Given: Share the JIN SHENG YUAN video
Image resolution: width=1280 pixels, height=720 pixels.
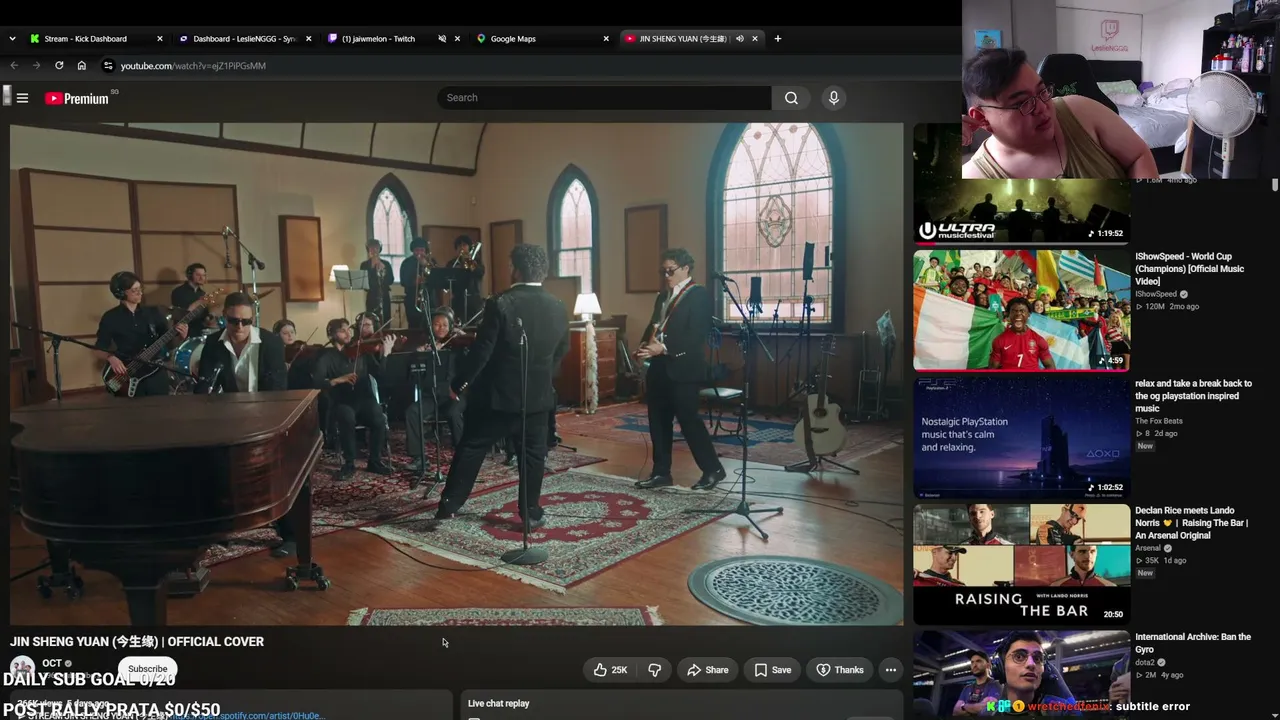Looking at the screenshot, I should pos(707,670).
